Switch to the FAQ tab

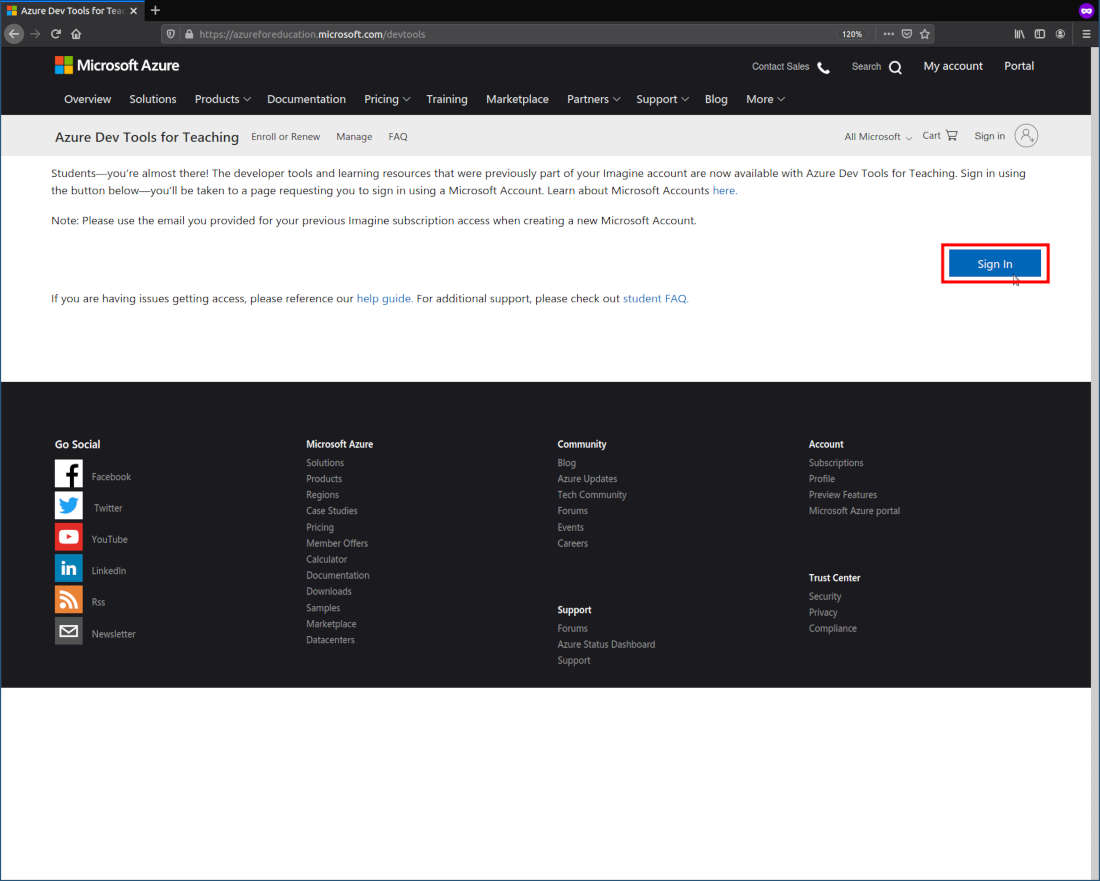(x=397, y=136)
